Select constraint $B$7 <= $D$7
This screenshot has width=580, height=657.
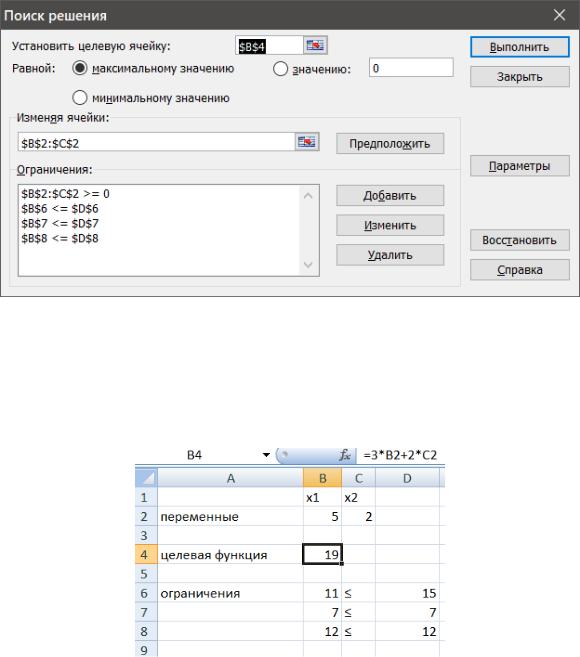(60, 223)
